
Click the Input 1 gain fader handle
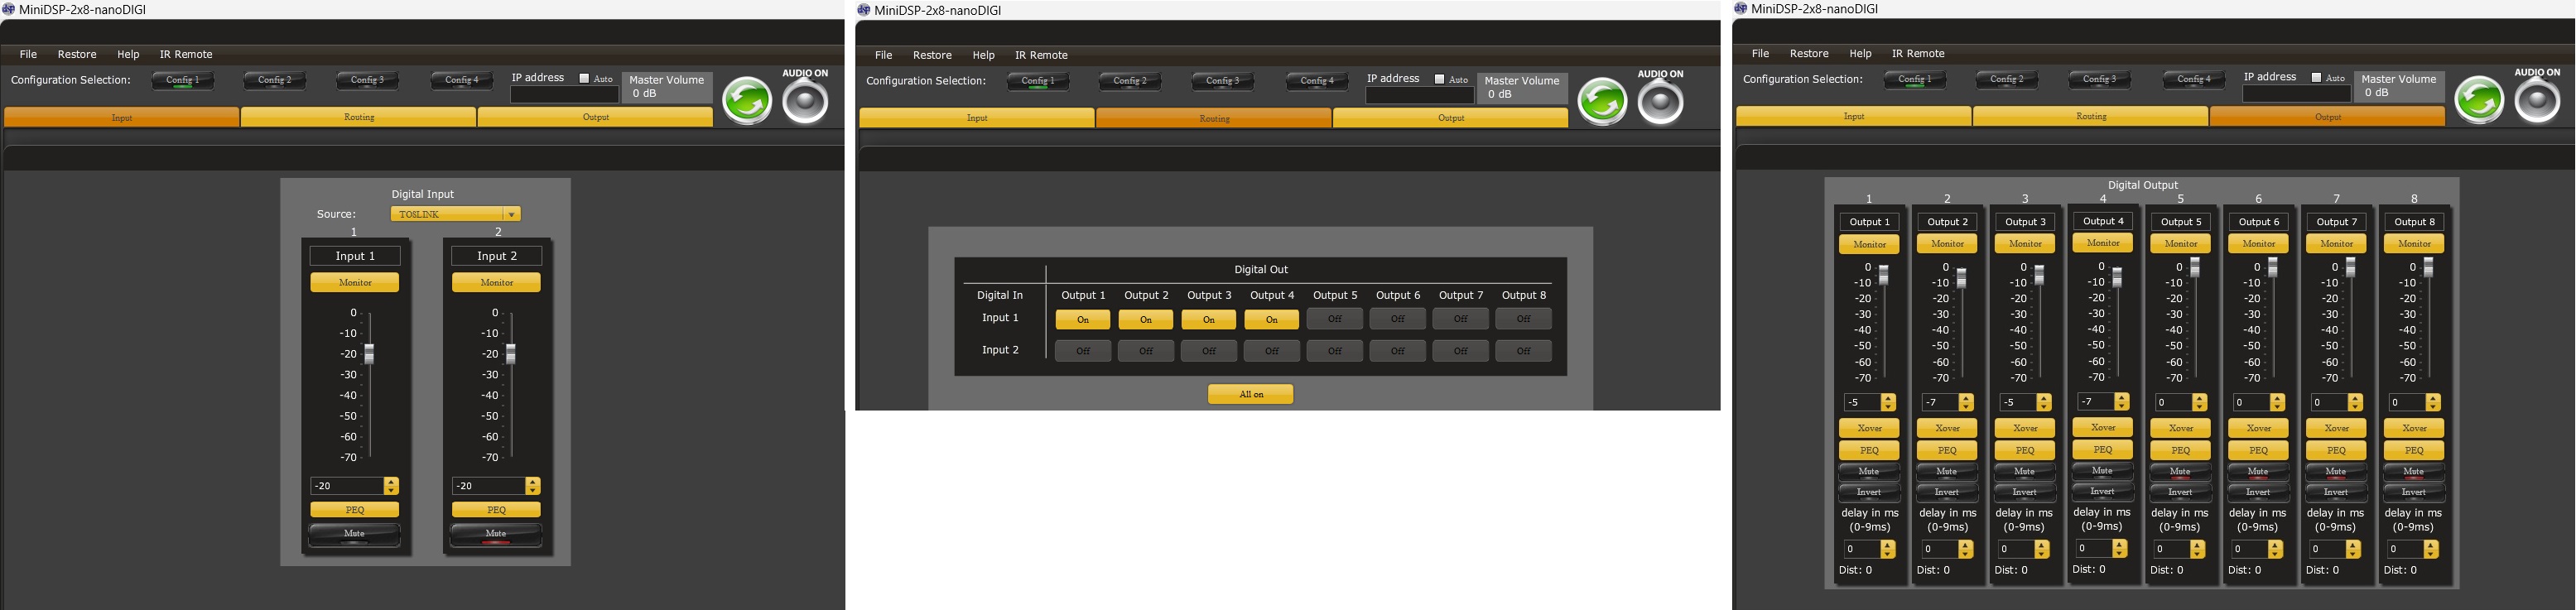[x=370, y=354]
